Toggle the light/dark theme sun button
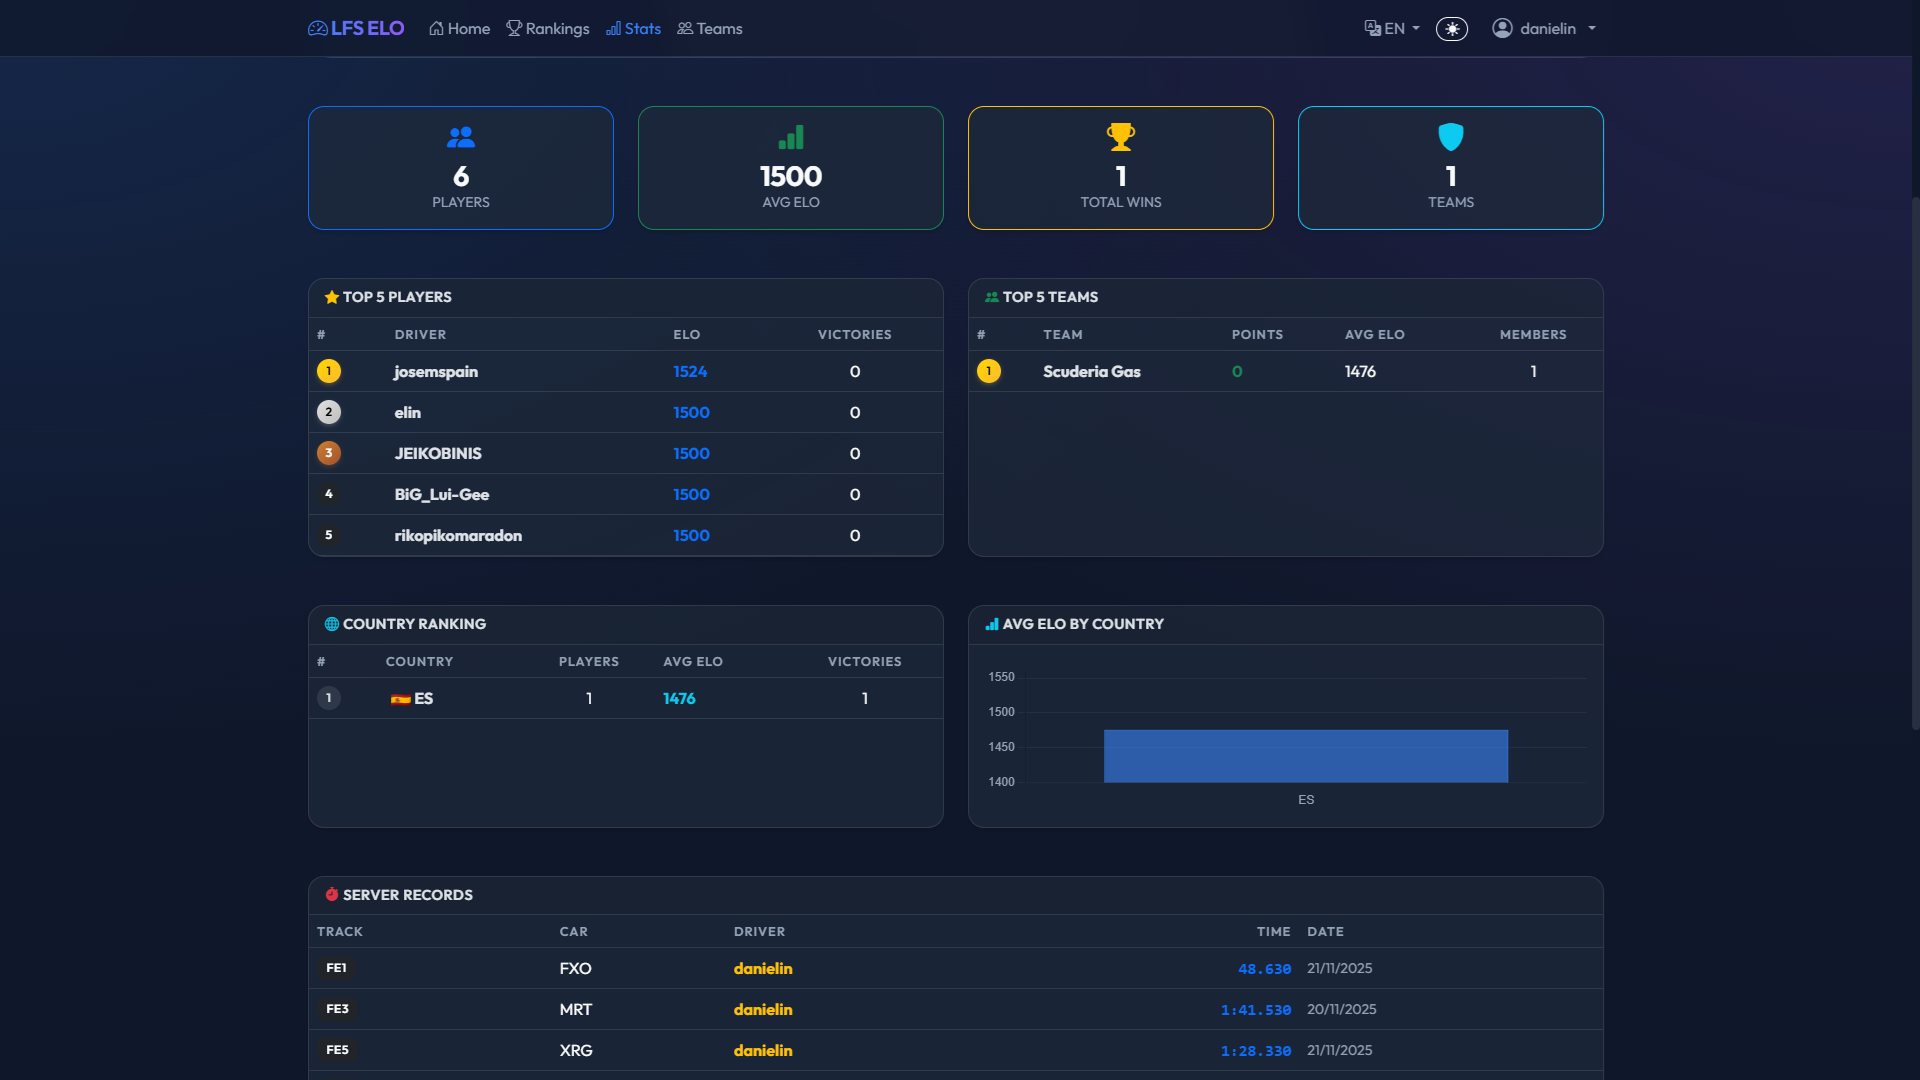 (x=1451, y=29)
